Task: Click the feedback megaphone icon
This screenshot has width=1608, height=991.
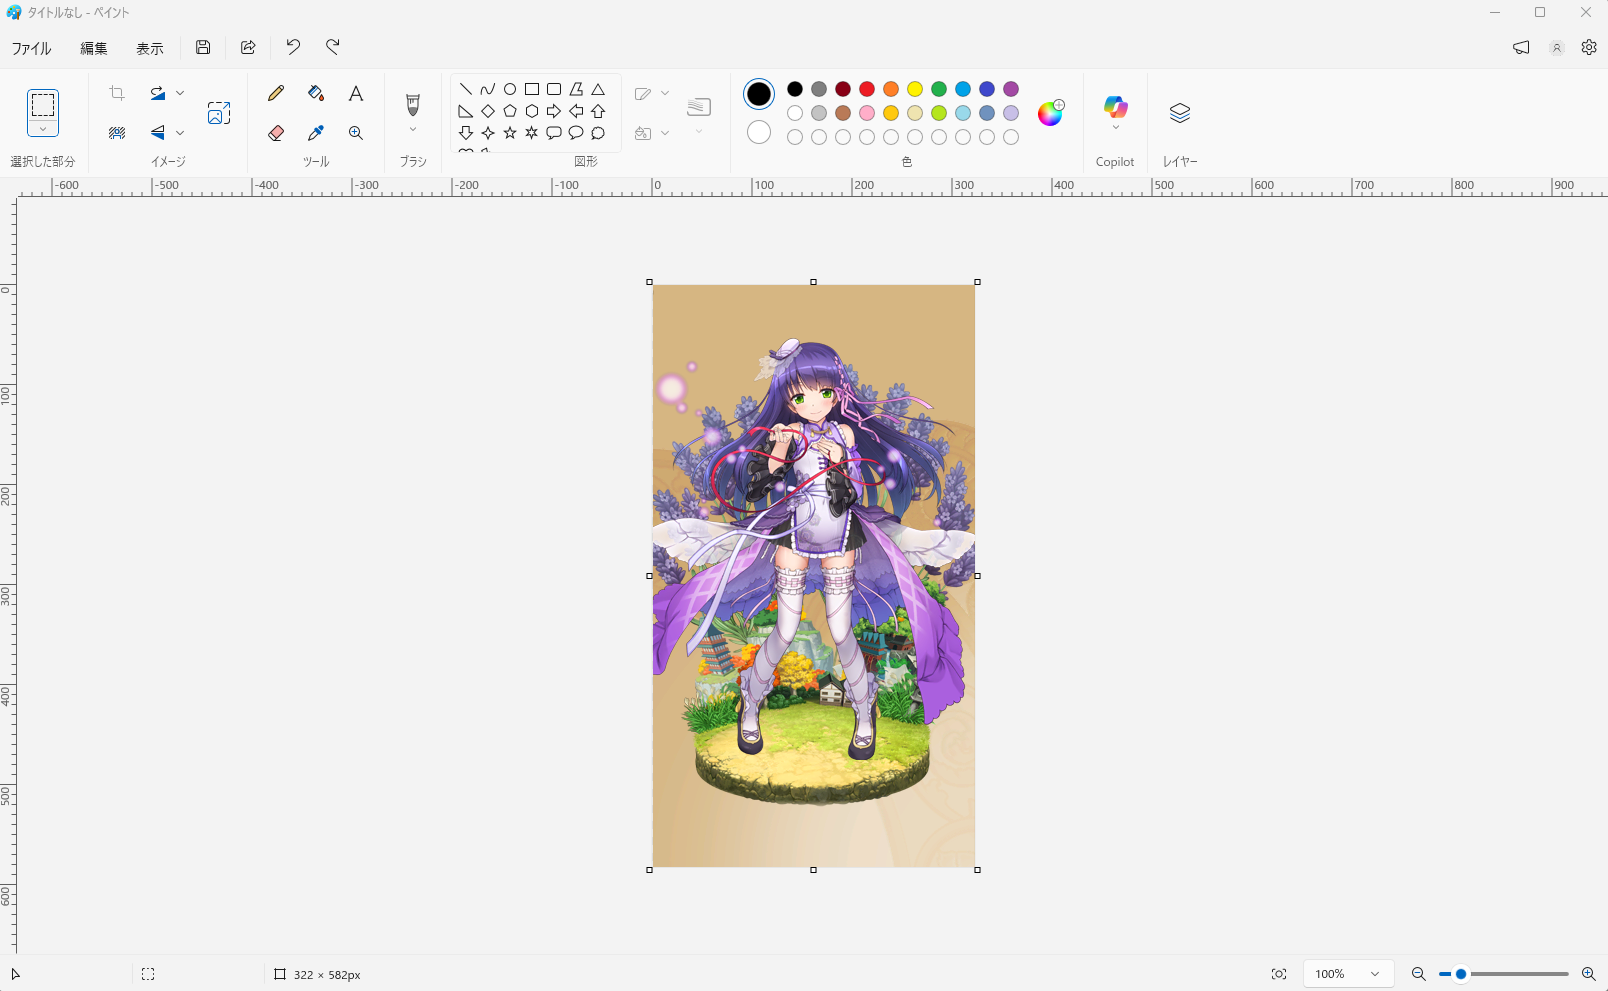Action: tap(1521, 47)
